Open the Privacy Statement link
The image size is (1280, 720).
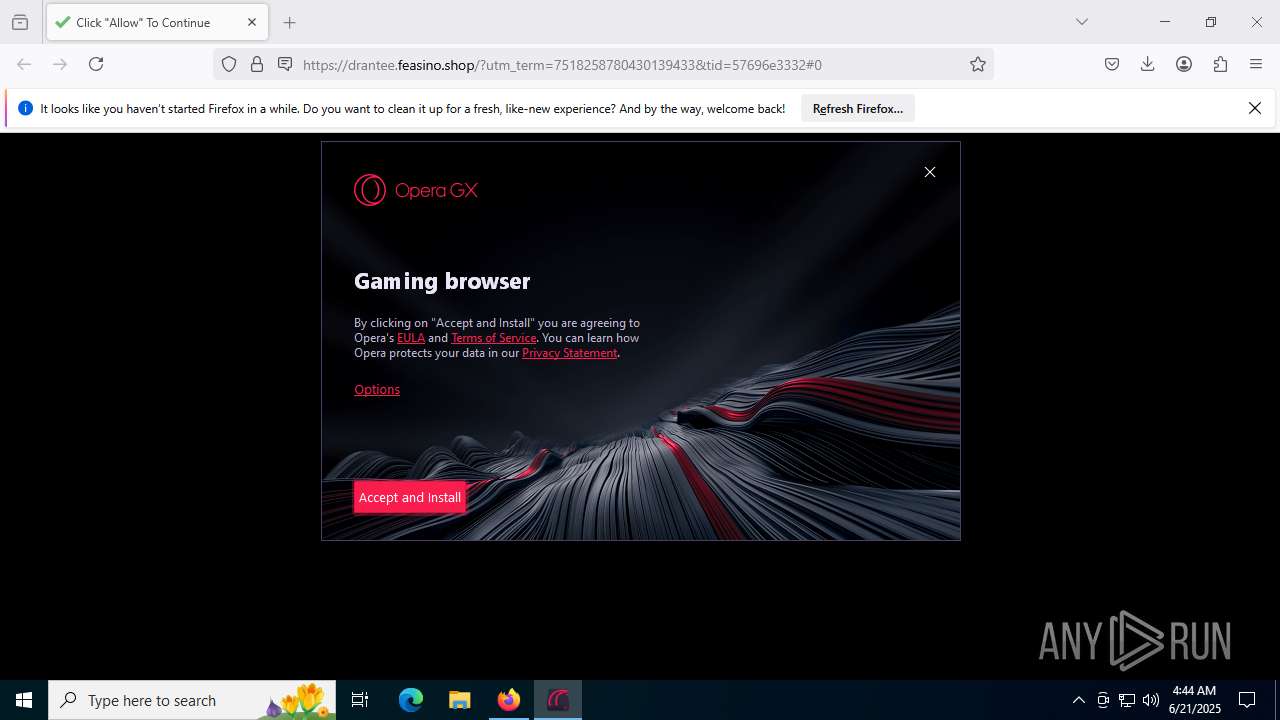pos(569,353)
